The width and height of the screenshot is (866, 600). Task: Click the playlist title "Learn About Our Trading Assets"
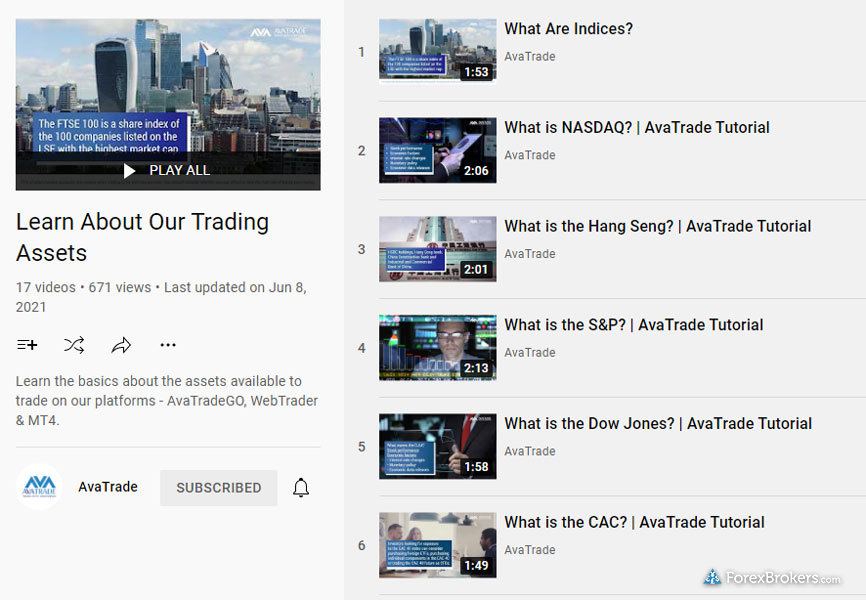[x=142, y=237]
